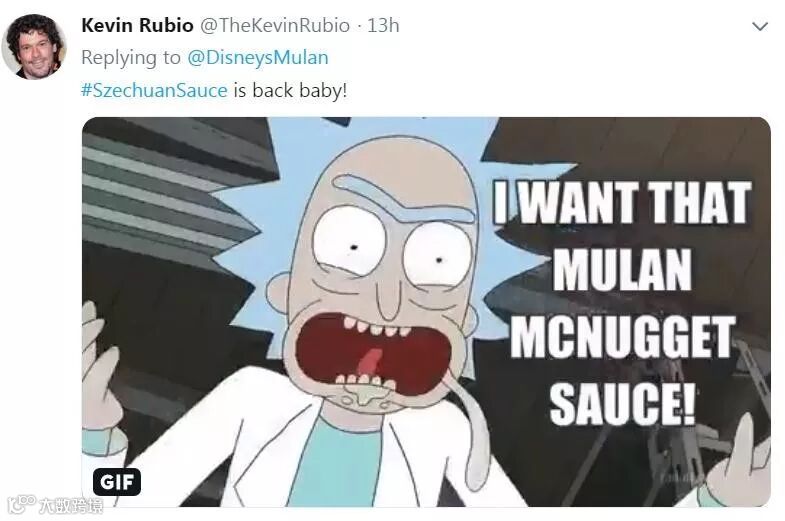Open the tweet via 13h timestamp
This screenshot has height=521, width=785.
pos(383,25)
